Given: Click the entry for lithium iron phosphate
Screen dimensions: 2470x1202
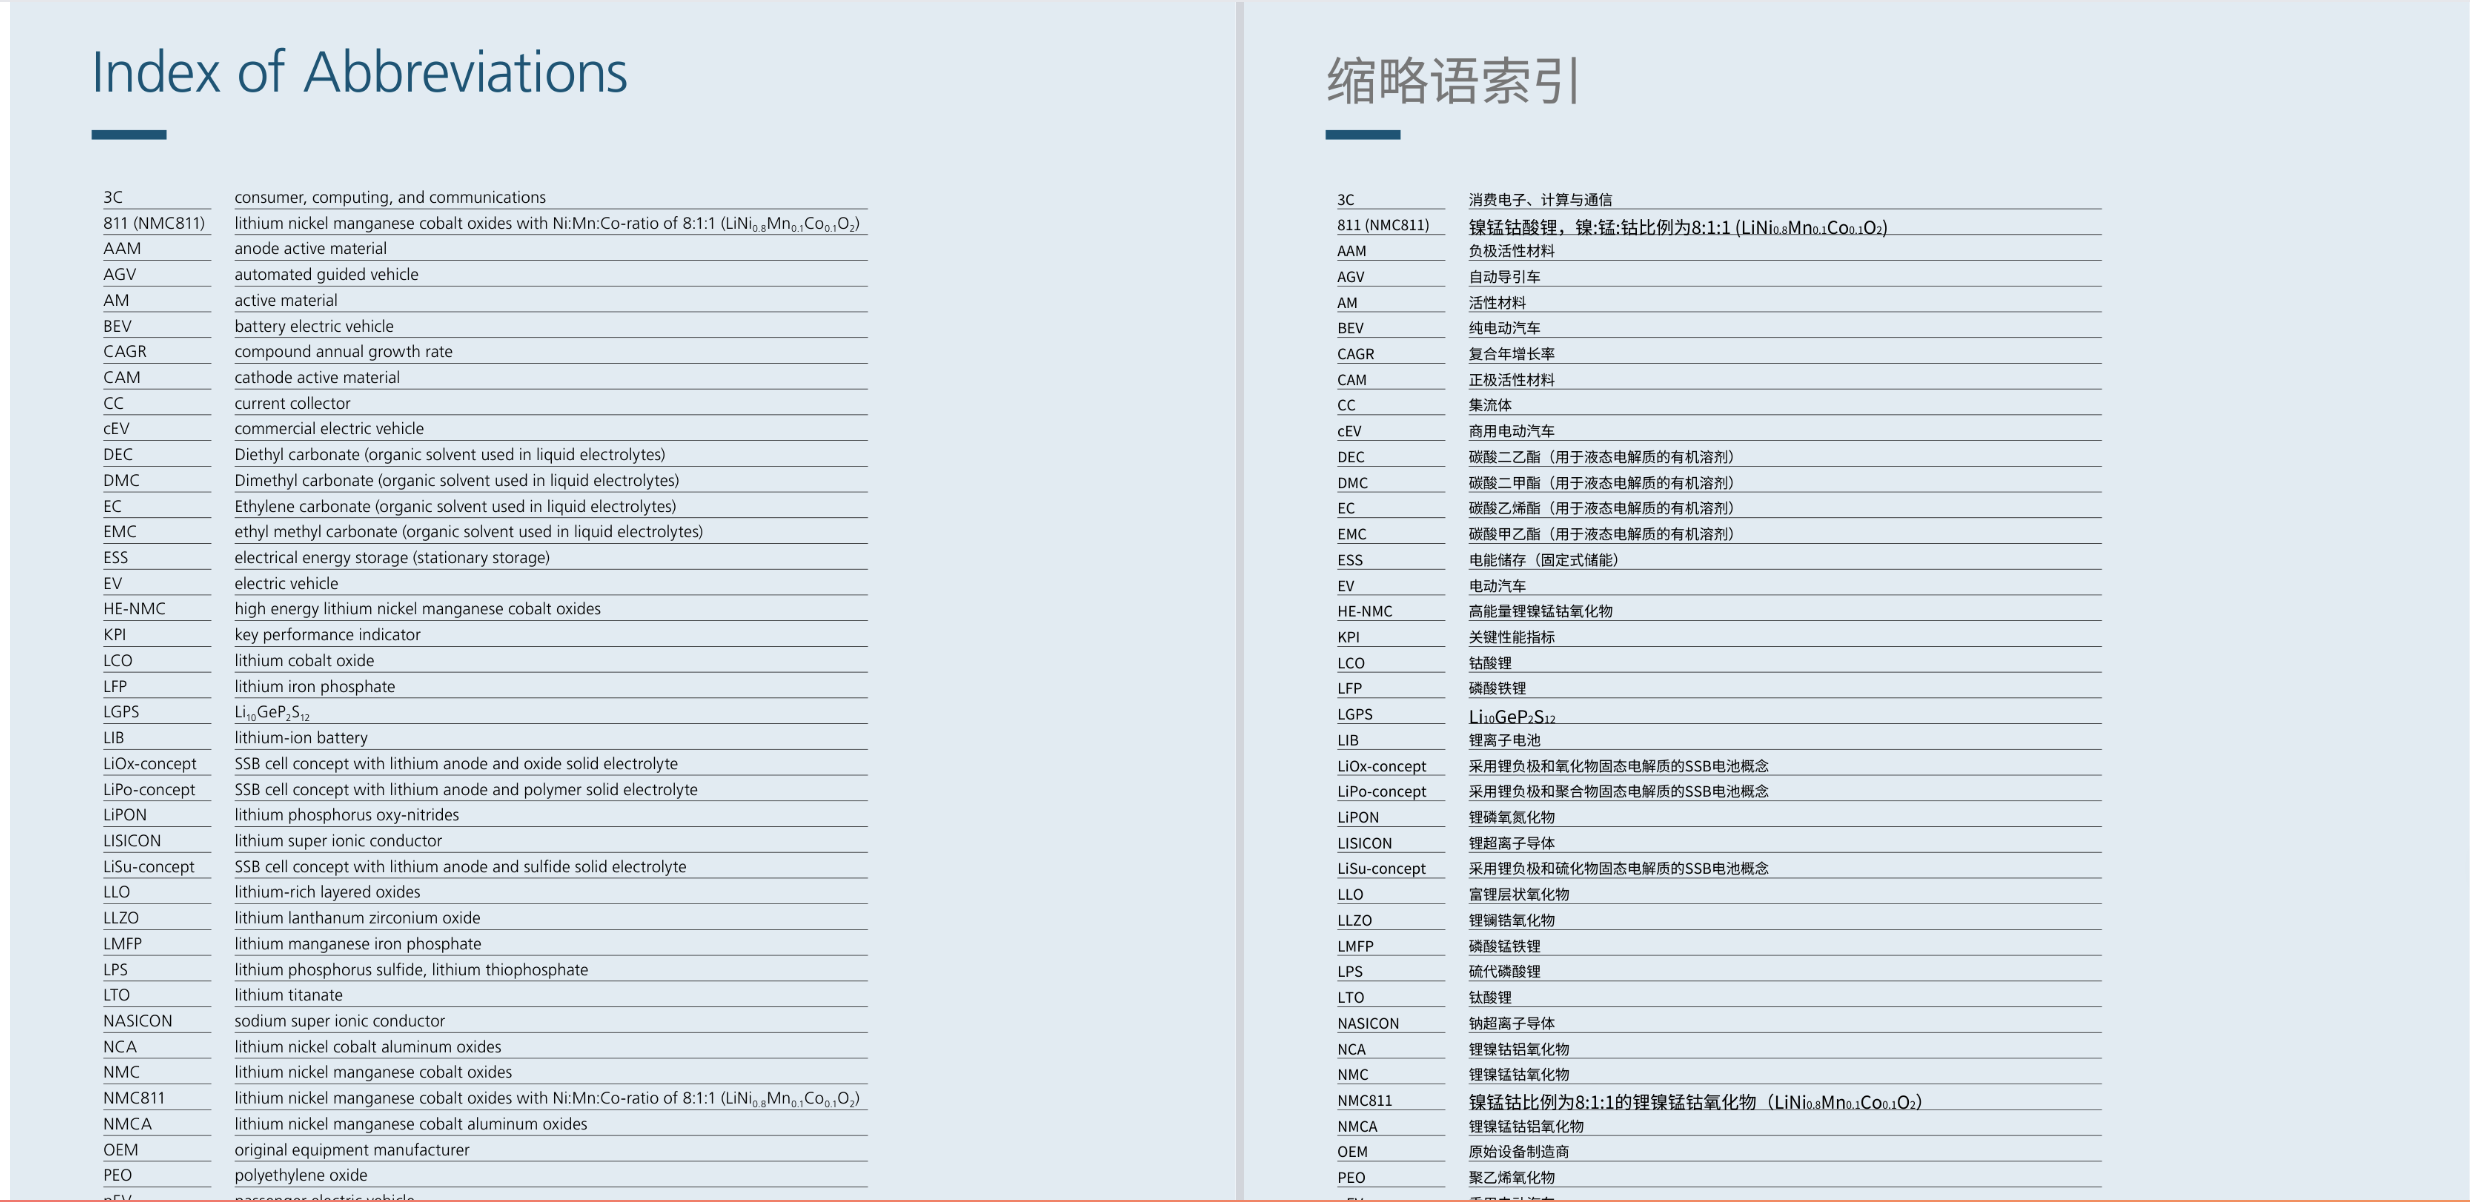Looking at the screenshot, I should pos(315,686).
